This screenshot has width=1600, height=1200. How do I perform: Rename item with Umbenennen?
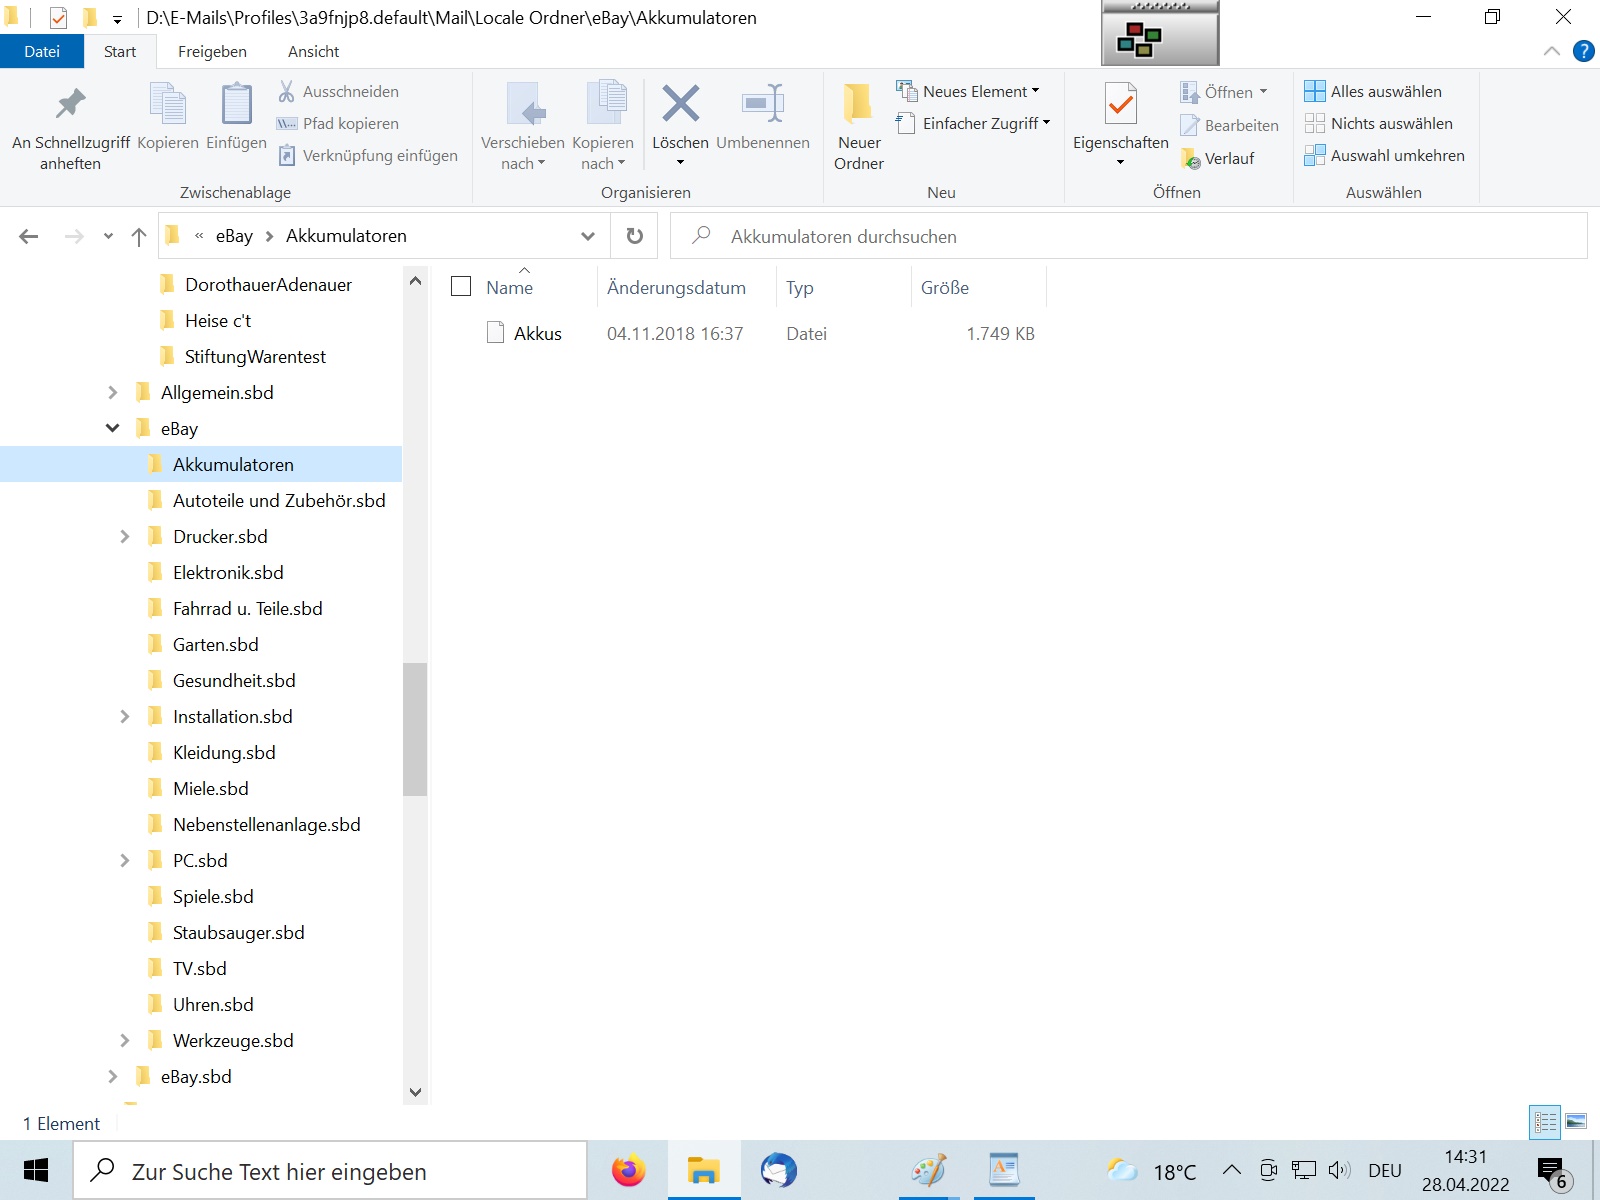pyautogui.click(x=763, y=118)
